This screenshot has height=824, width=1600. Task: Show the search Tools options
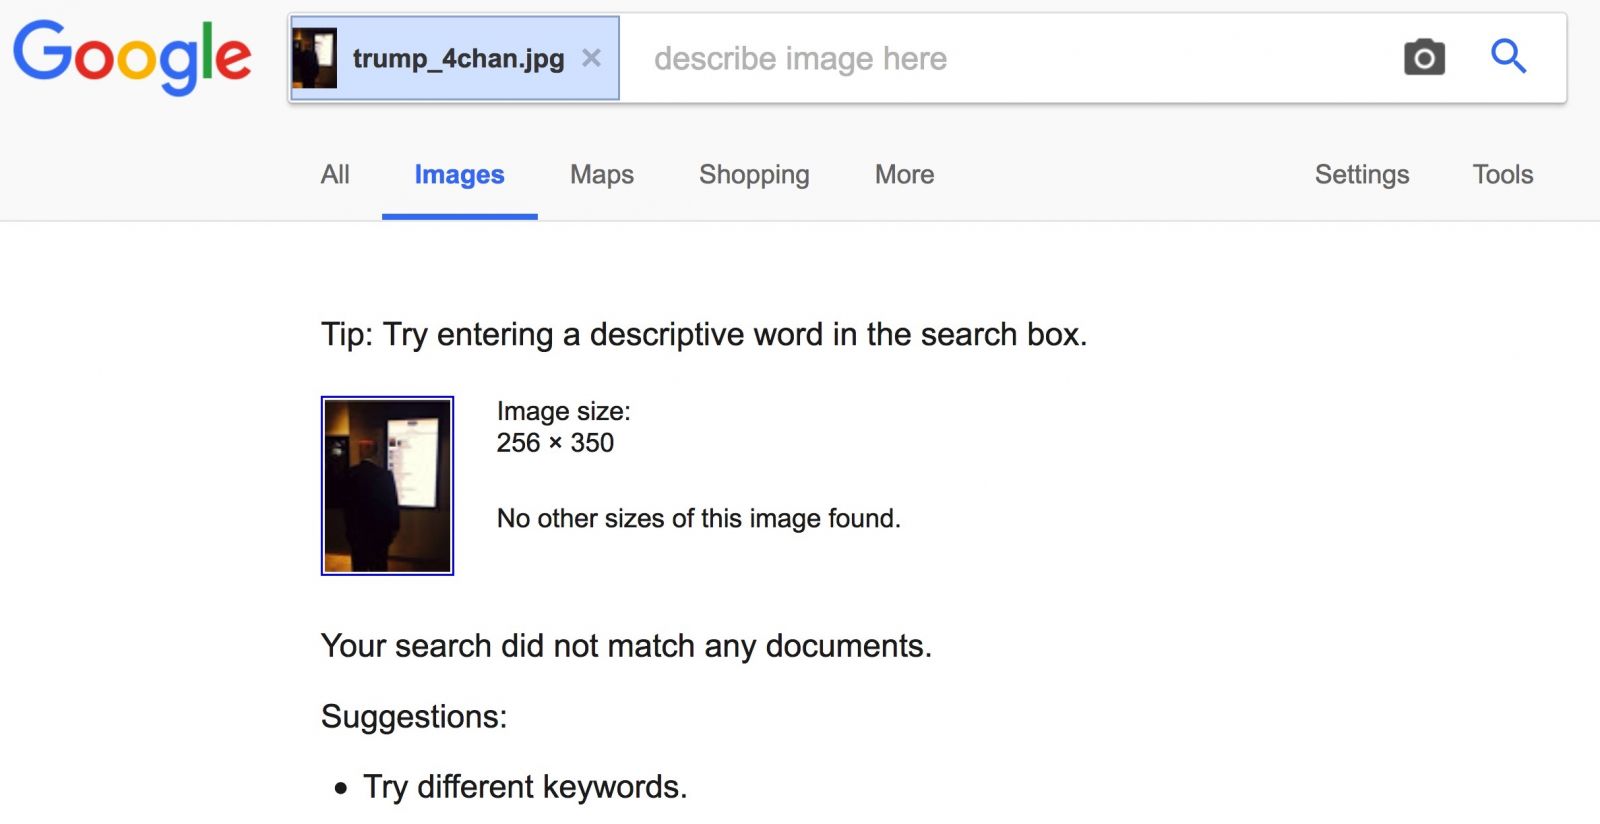(1502, 174)
